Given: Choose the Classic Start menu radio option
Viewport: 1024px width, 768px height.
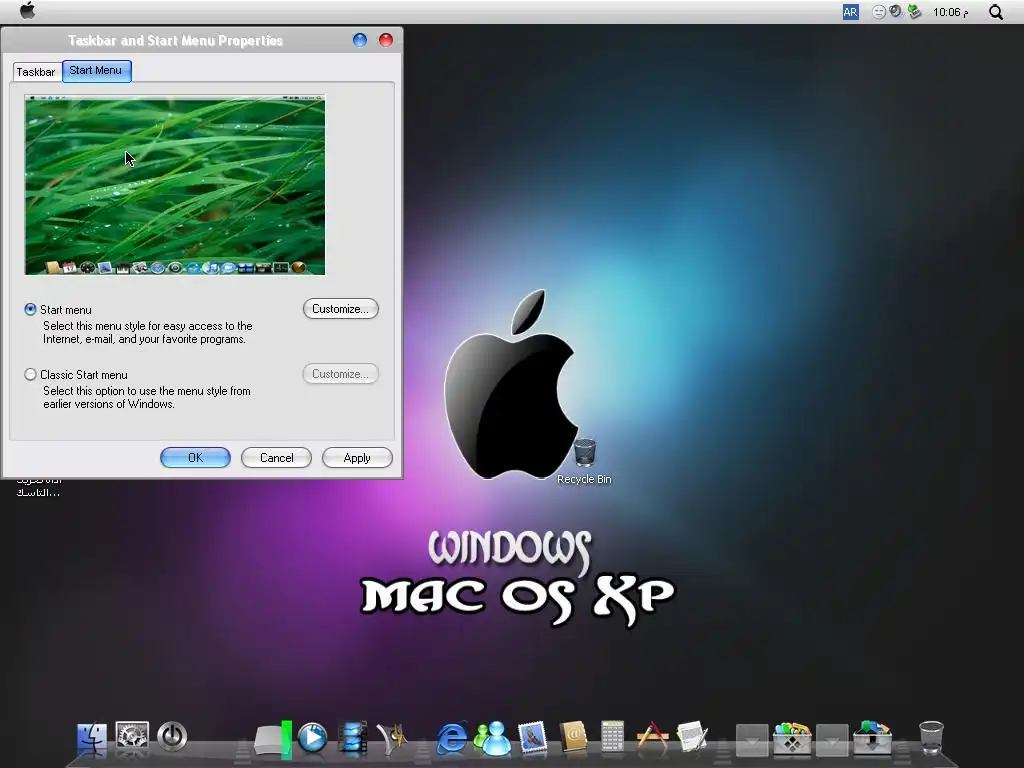Looking at the screenshot, I should [x=30, y=375].
